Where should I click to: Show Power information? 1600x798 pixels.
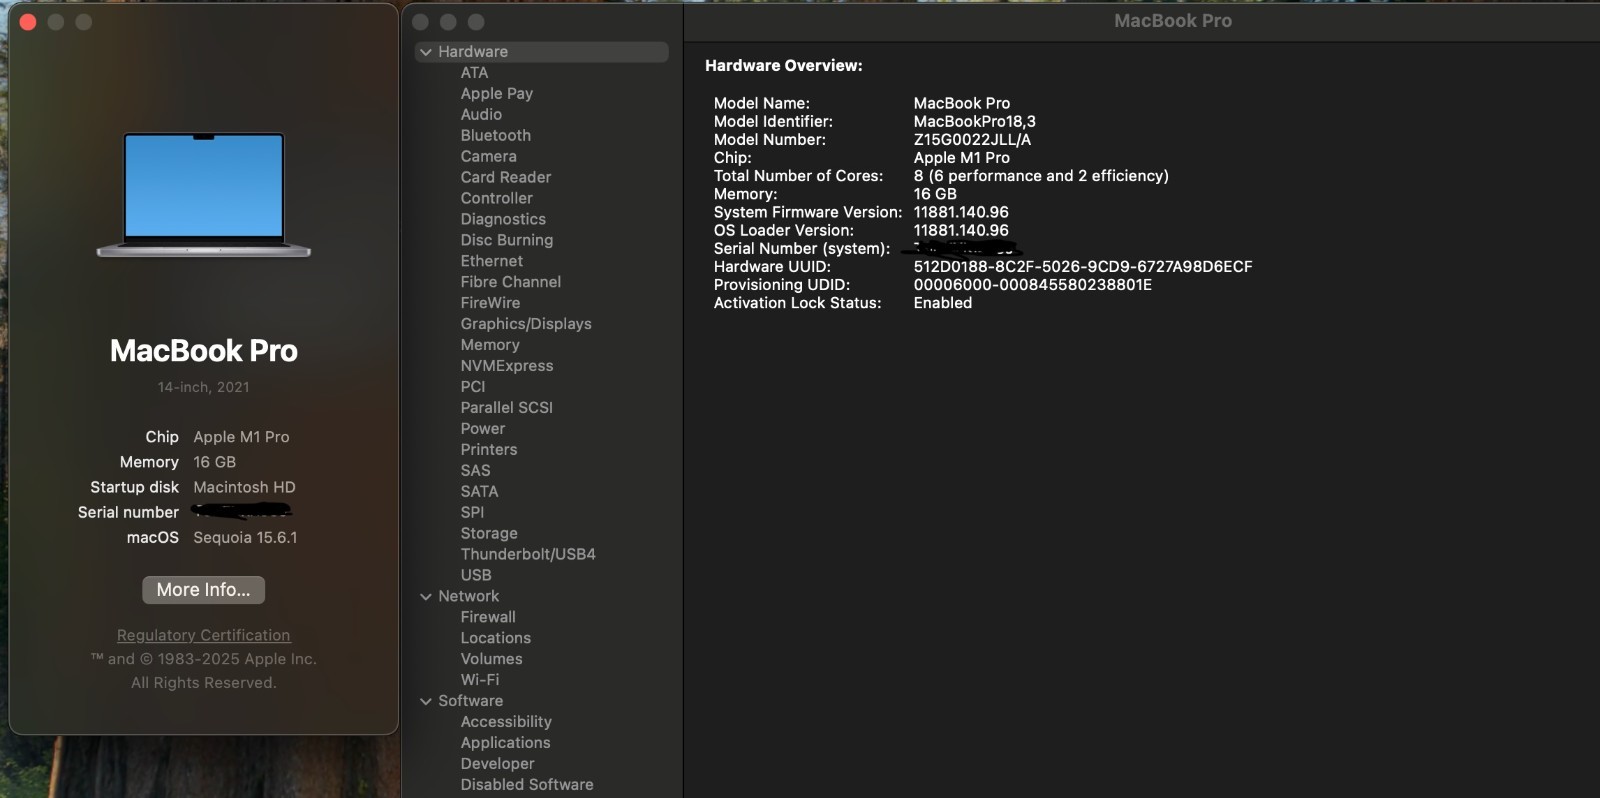pyautogui.click(x=482, y=429)
